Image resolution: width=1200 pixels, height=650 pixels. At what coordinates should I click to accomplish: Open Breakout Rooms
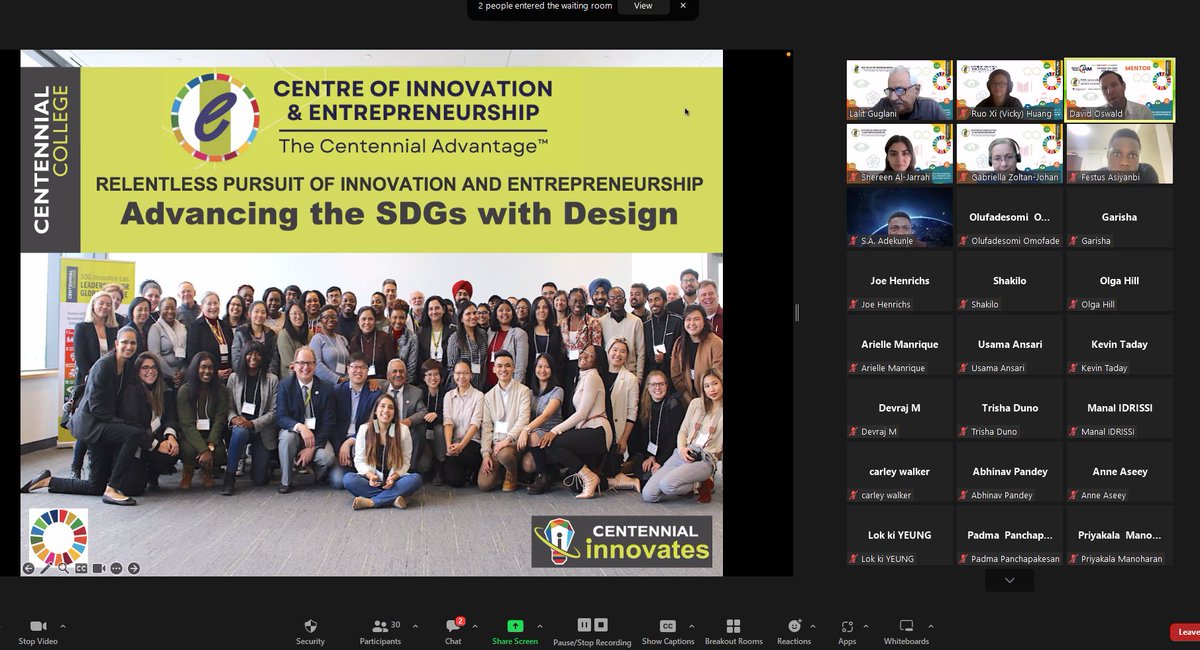(733, 631)
